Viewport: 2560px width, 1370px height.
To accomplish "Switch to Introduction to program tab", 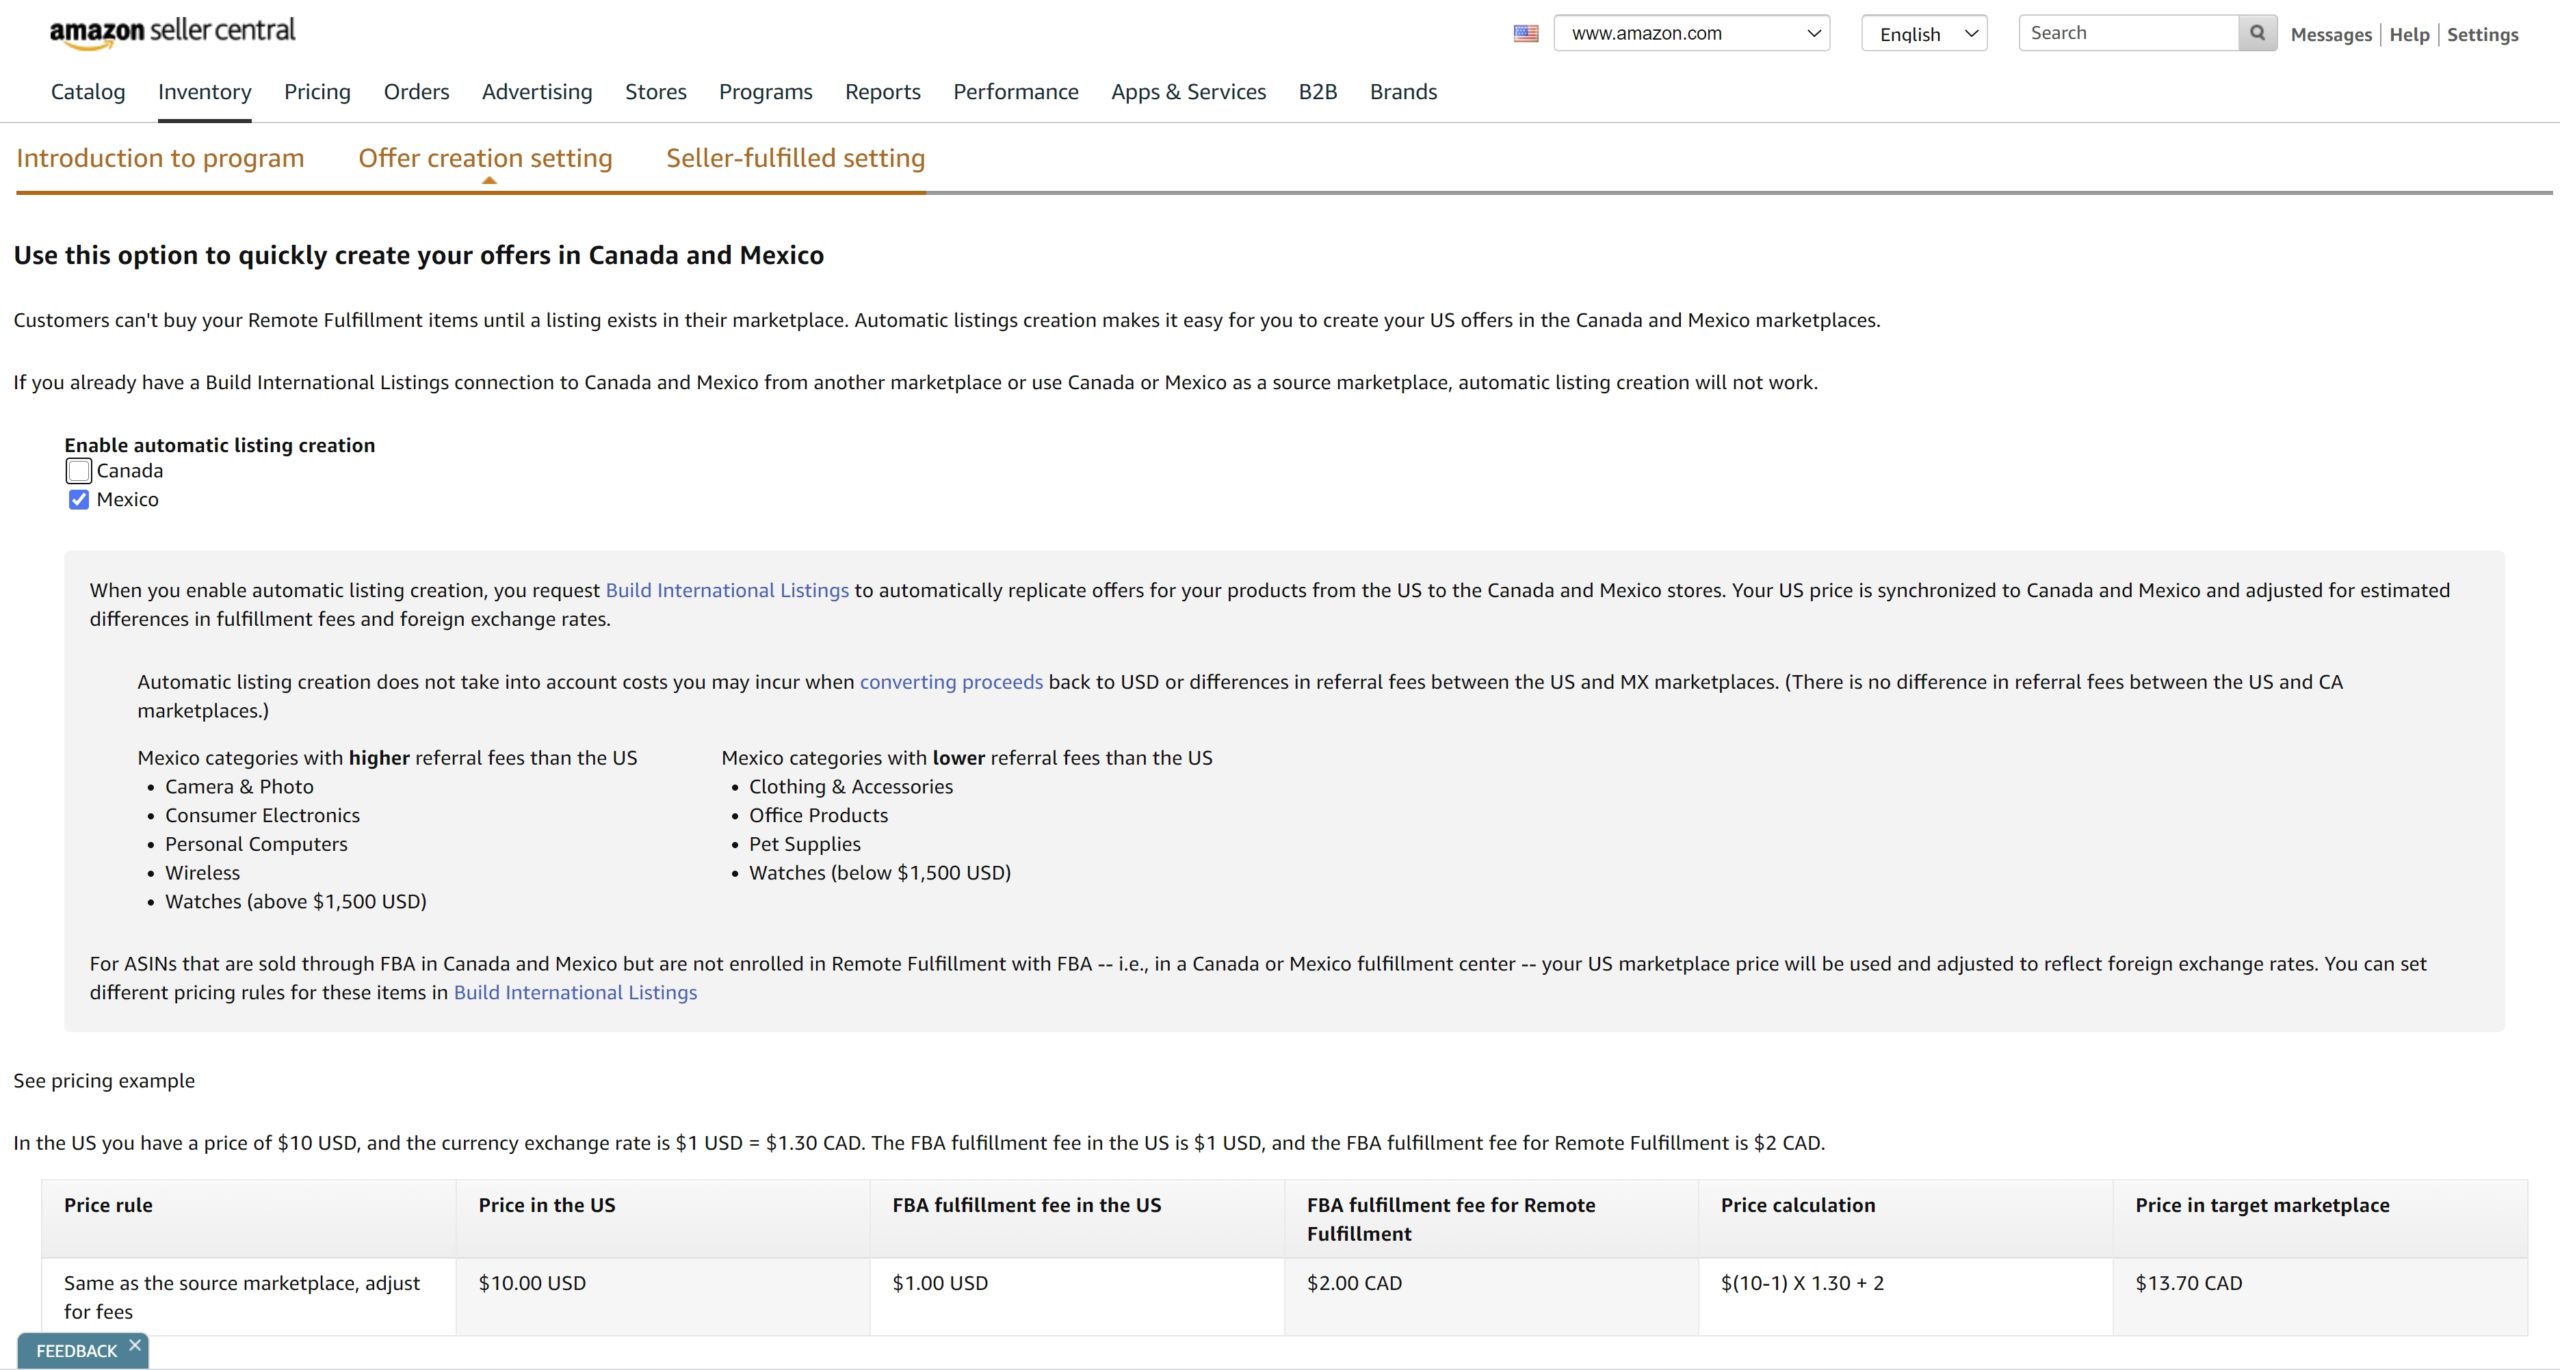I will coord(159,156).
